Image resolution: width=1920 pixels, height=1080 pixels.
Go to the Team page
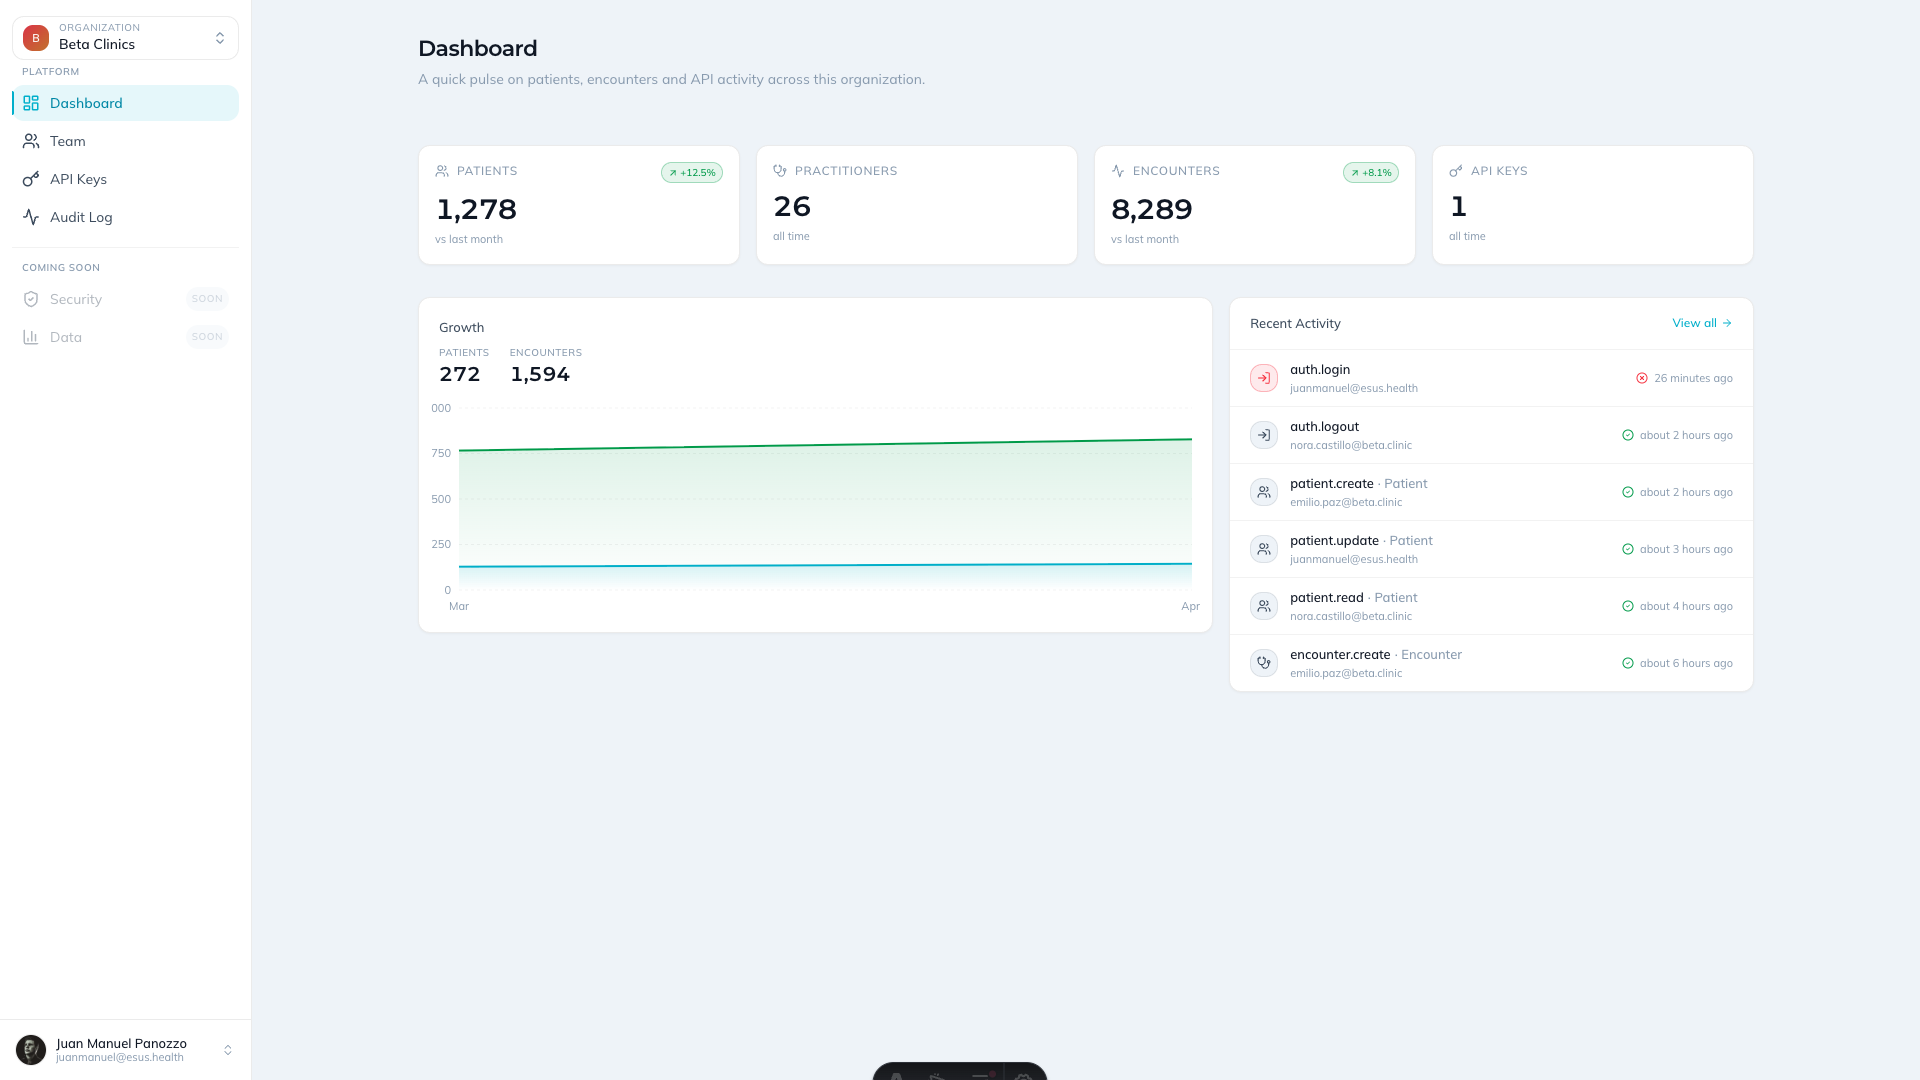point(126,141)
